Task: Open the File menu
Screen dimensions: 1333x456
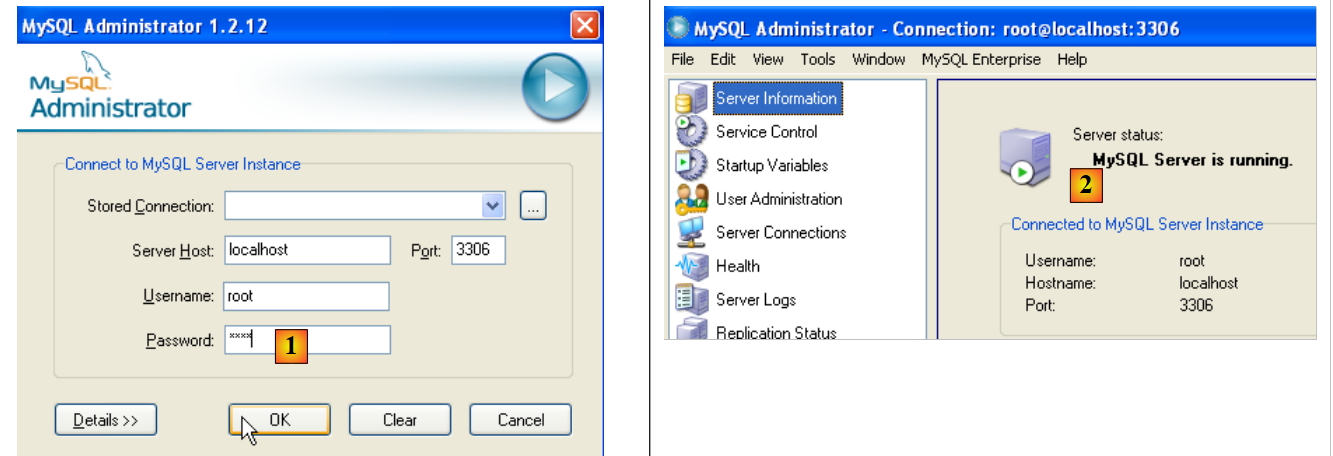Action: [683, 60]
